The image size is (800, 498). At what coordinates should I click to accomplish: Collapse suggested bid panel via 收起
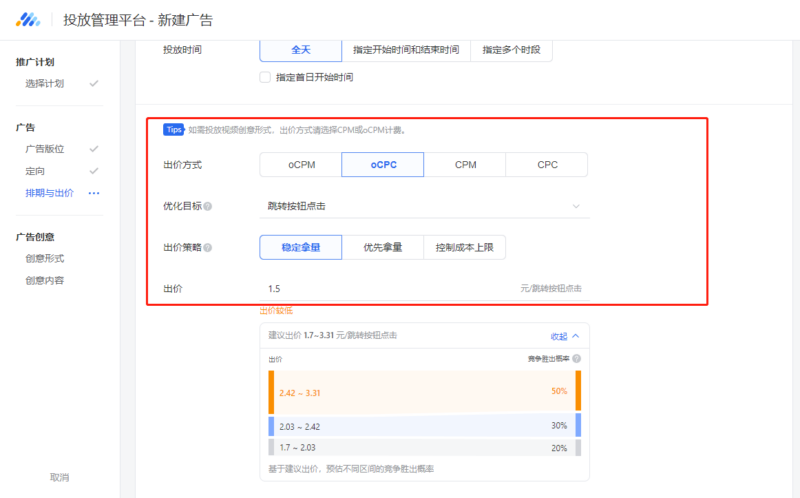(564, 336)
